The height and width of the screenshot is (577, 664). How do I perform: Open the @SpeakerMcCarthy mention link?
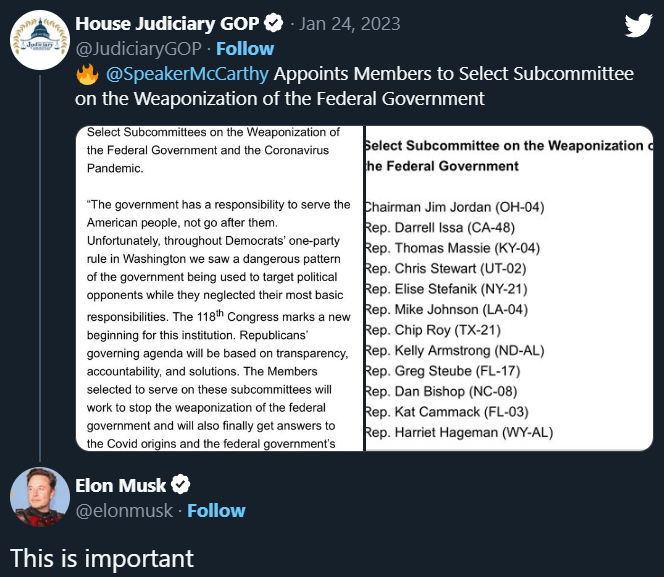coord(185,74)
